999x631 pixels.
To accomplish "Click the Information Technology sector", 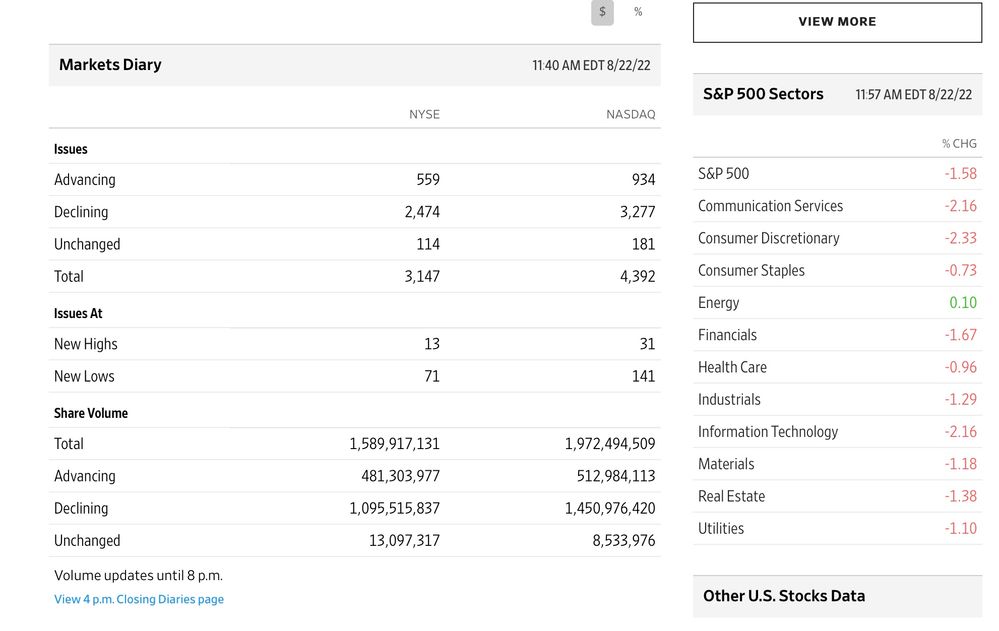I will point(768,432).
